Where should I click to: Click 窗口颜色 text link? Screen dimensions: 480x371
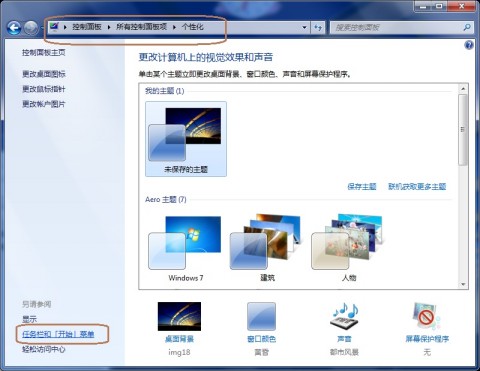pyautogui.click(x=261, y=339)
